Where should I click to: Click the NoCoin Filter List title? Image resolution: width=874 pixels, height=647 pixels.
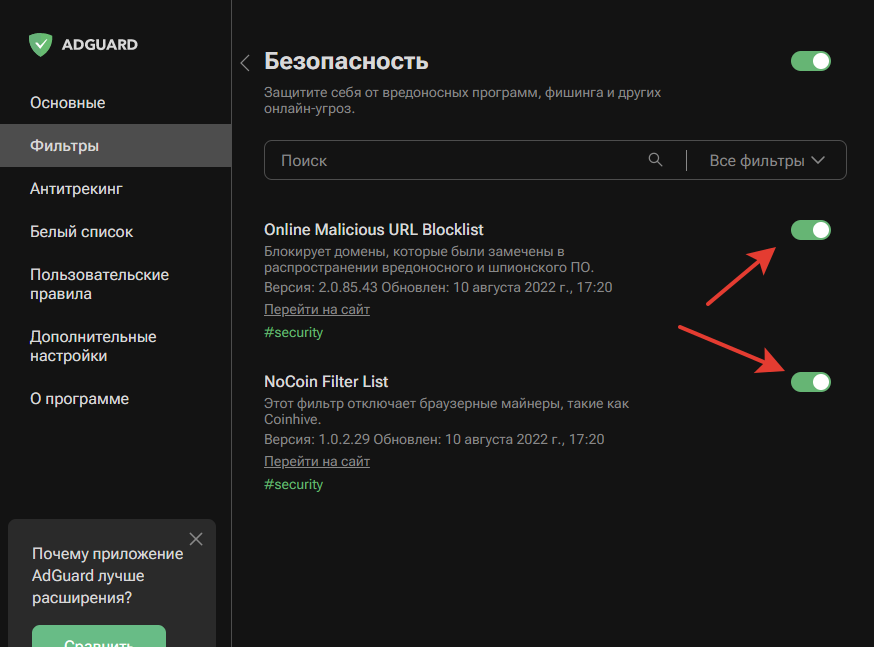[326, 382]
